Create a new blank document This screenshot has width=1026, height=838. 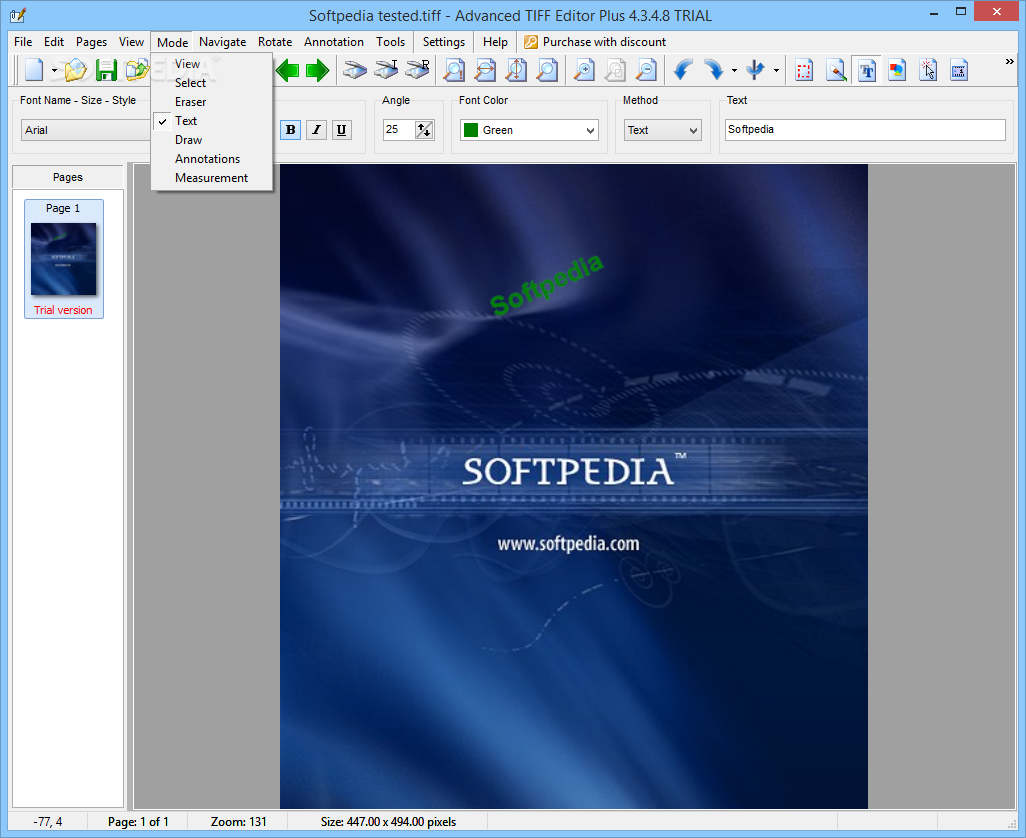pos(34,70)
